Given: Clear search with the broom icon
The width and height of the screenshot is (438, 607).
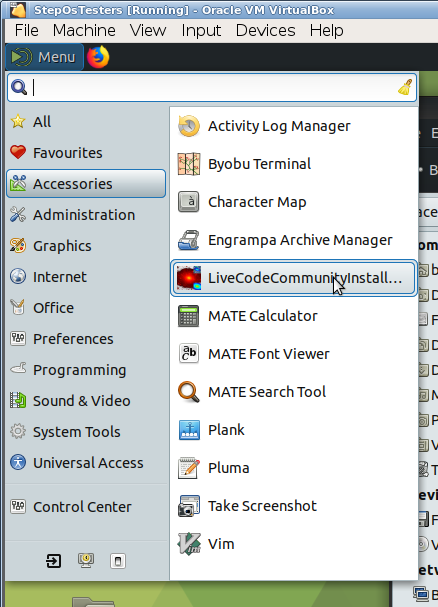Looking at the screenshot, I should pos(405,87).
